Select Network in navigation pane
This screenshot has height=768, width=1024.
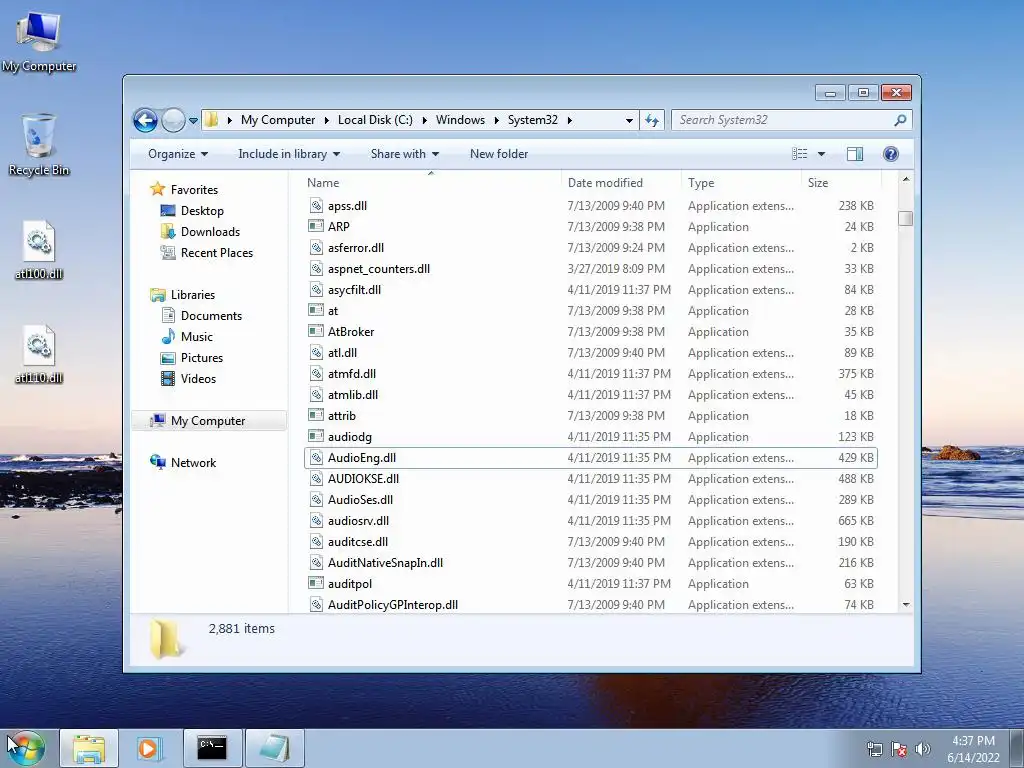(x=193, y=463)
